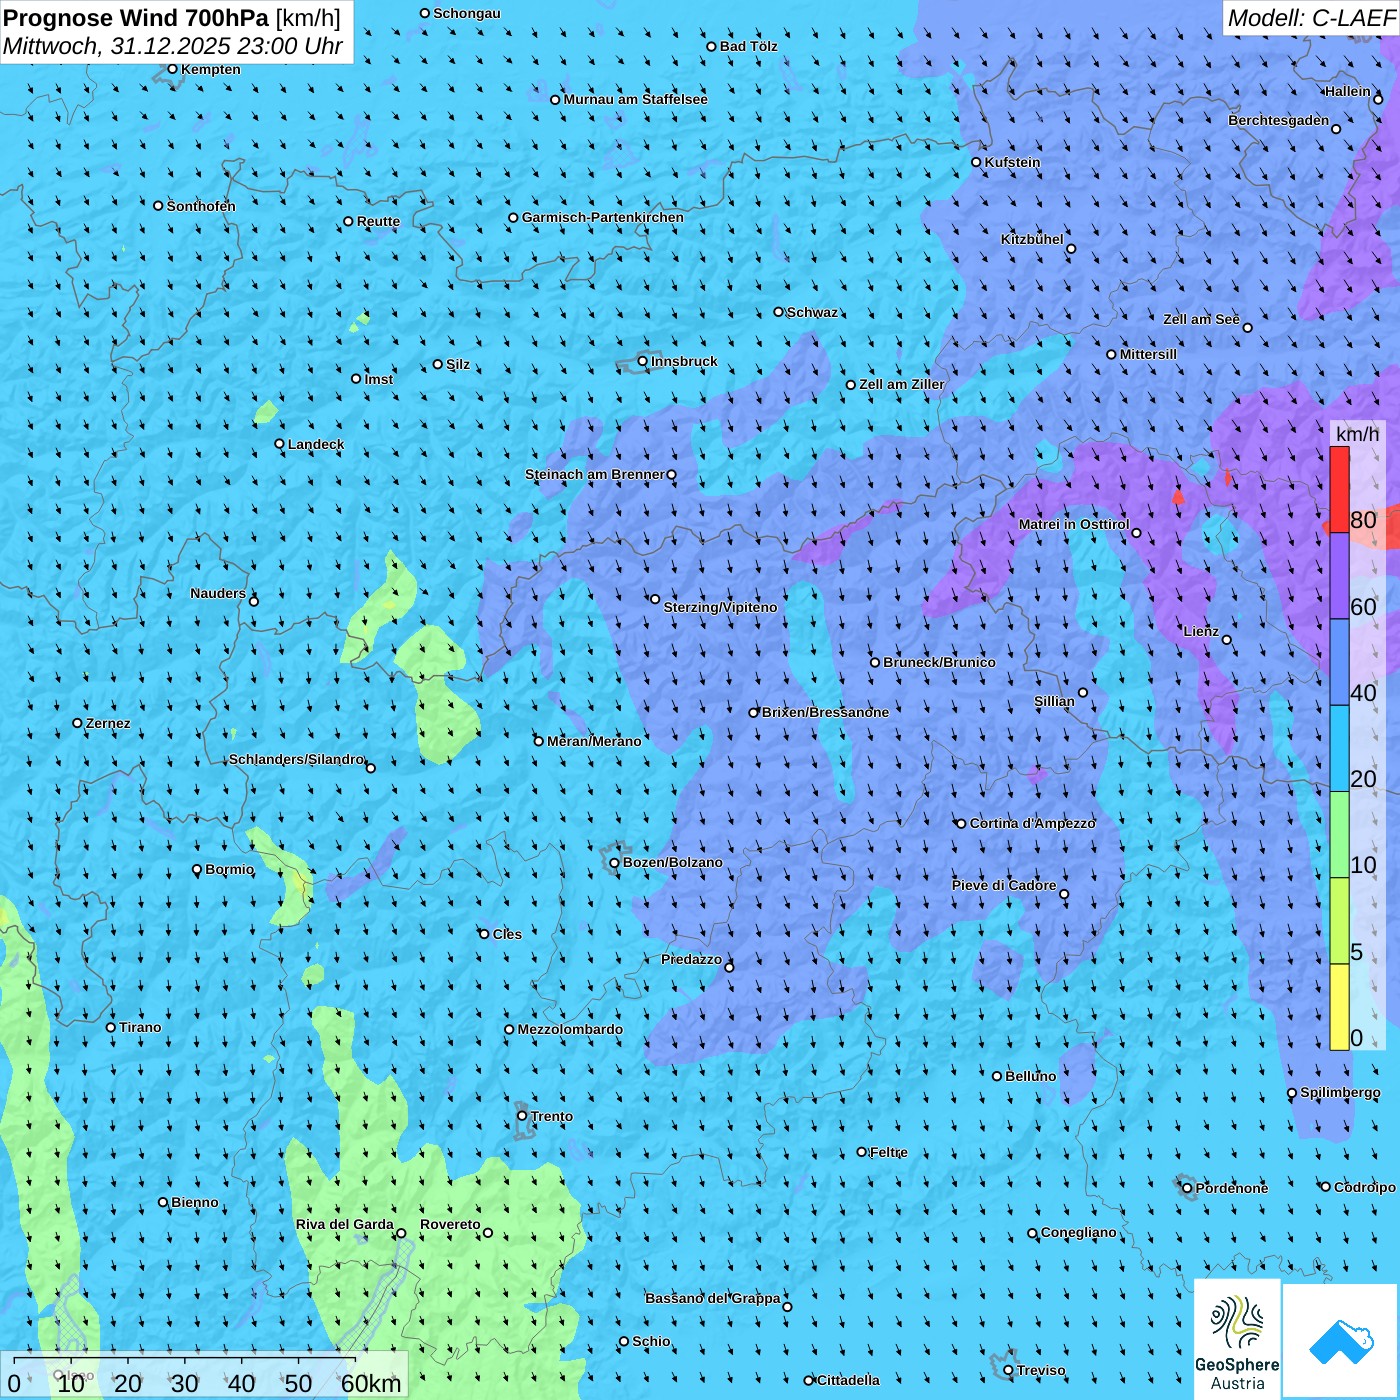
Task: Click the 'Murnau am Staffelsee' label
Action: [x=636, y=99]
